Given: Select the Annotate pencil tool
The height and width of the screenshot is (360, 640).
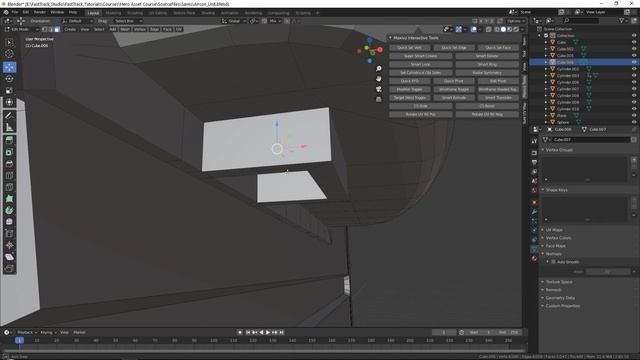Looking at the screenshot, I should [9, 116].
